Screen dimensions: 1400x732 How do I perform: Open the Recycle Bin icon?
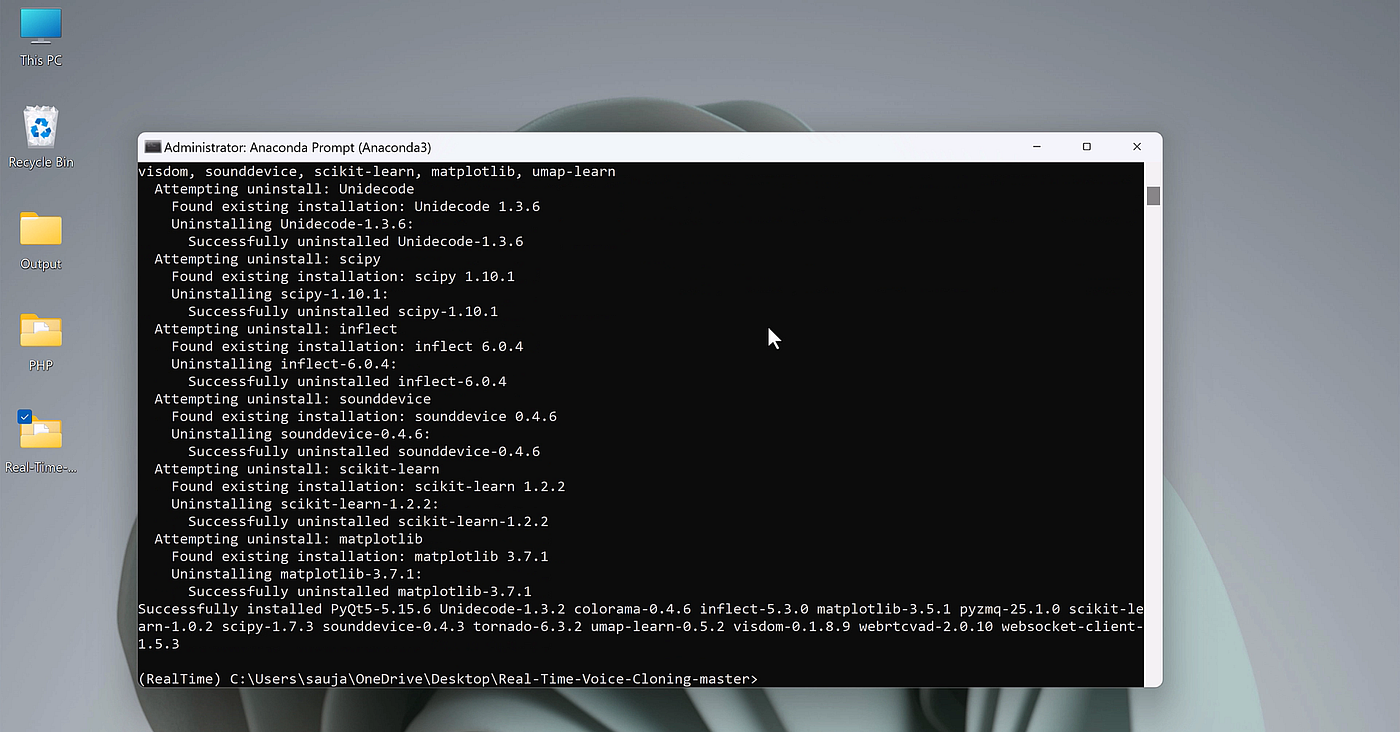point(41,137)
